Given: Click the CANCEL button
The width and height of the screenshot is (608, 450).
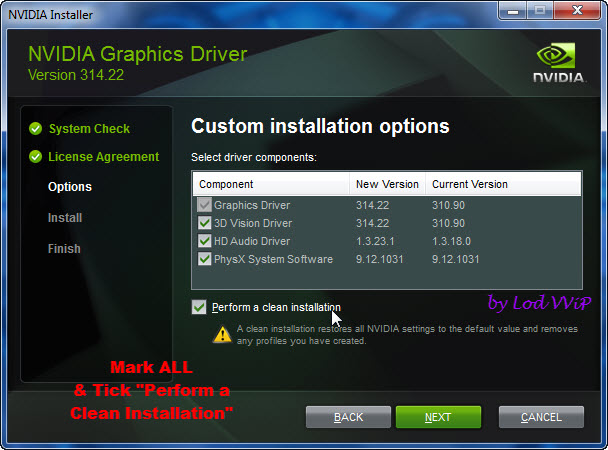Looking at the screenshot, I should pos(541,417).
